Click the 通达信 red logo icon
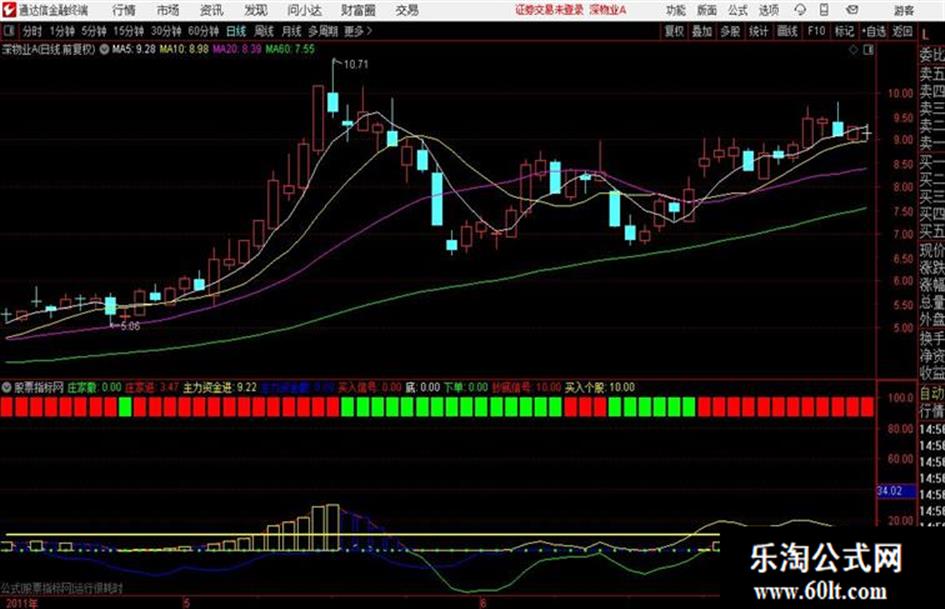Screen dimensions: 945x609 tap(9, 10)
